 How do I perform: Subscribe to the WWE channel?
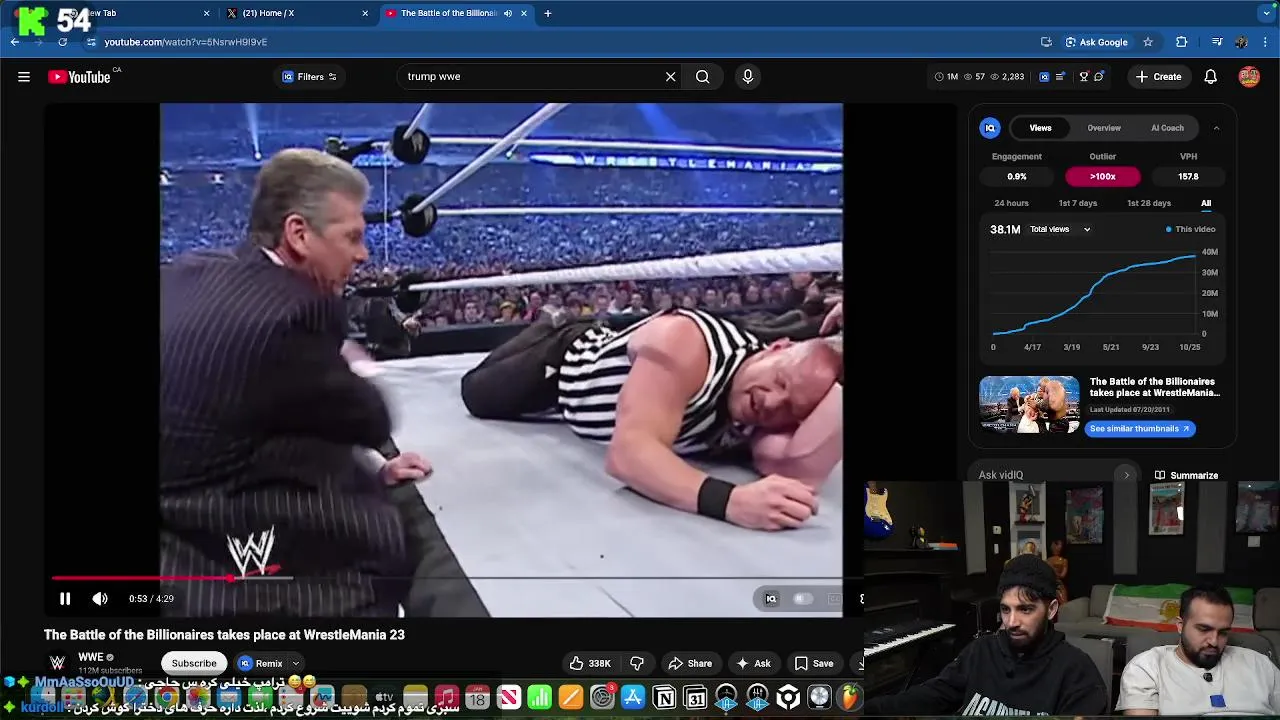tap(194, 663)
